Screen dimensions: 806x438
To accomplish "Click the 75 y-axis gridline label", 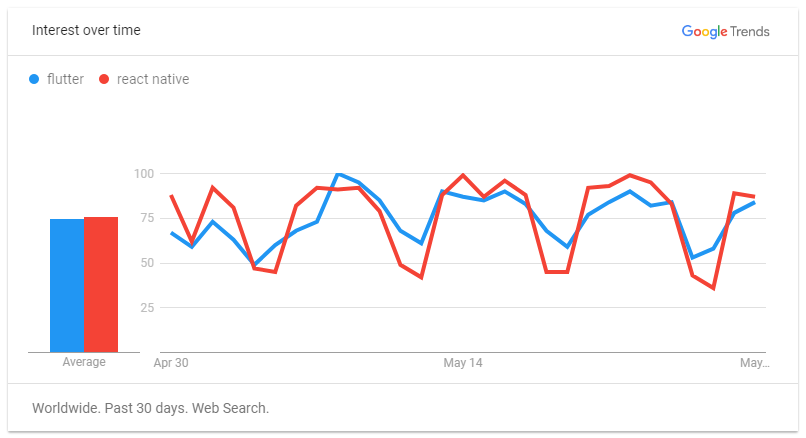I will pos(147,218).
